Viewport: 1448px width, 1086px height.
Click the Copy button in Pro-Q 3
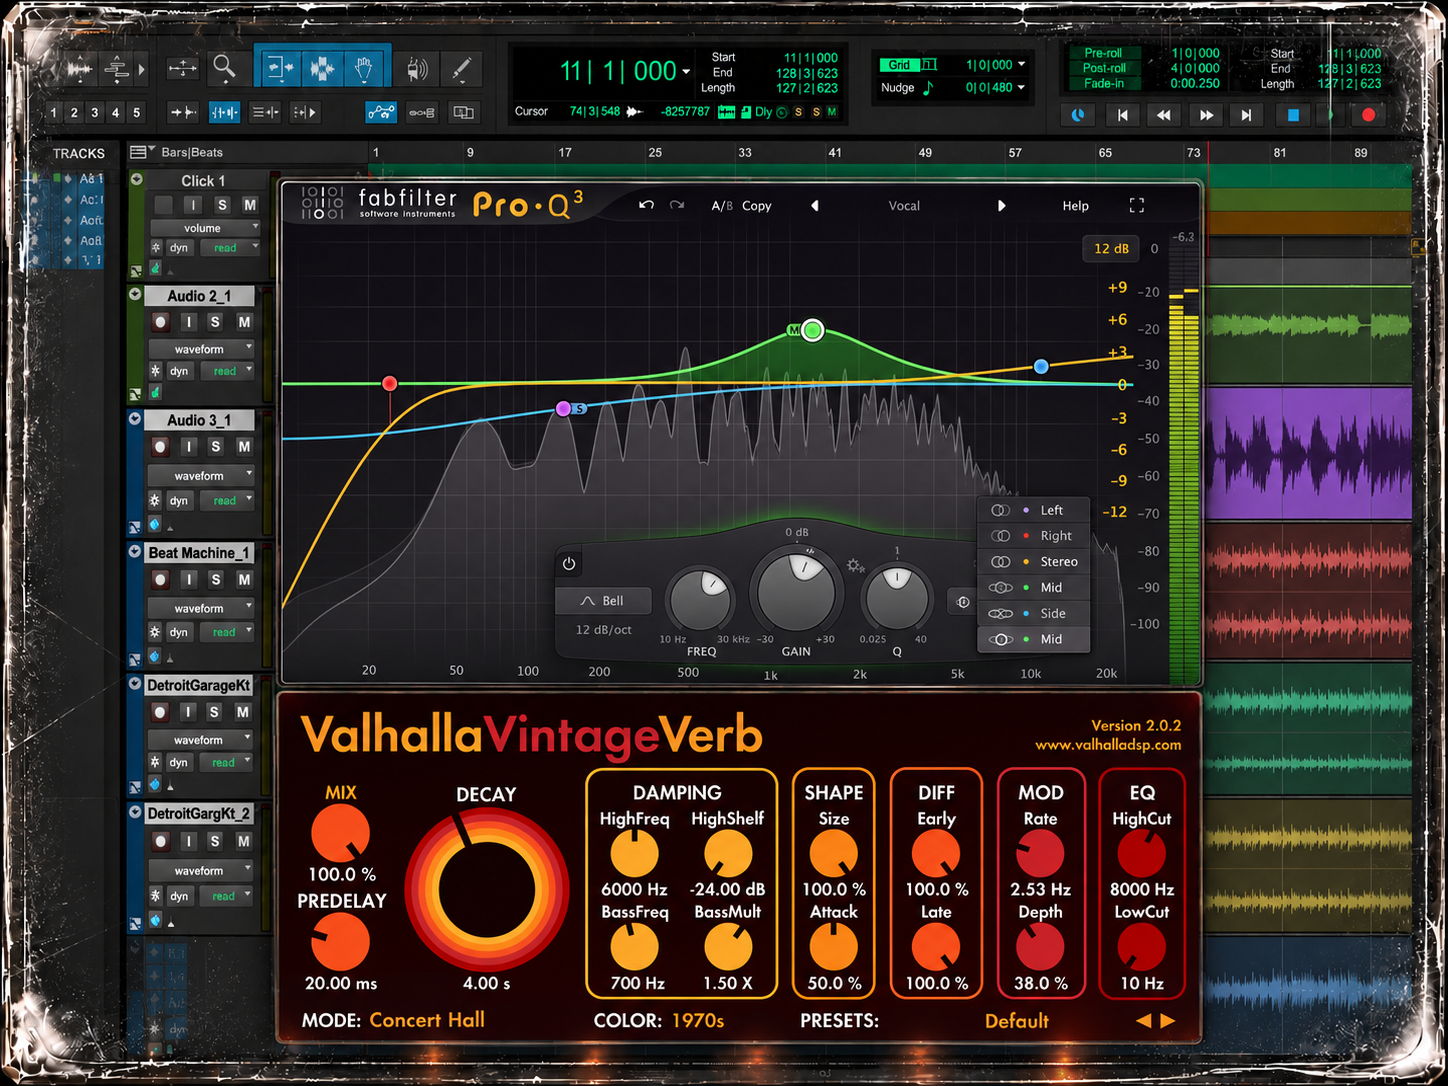pos(757,206)
